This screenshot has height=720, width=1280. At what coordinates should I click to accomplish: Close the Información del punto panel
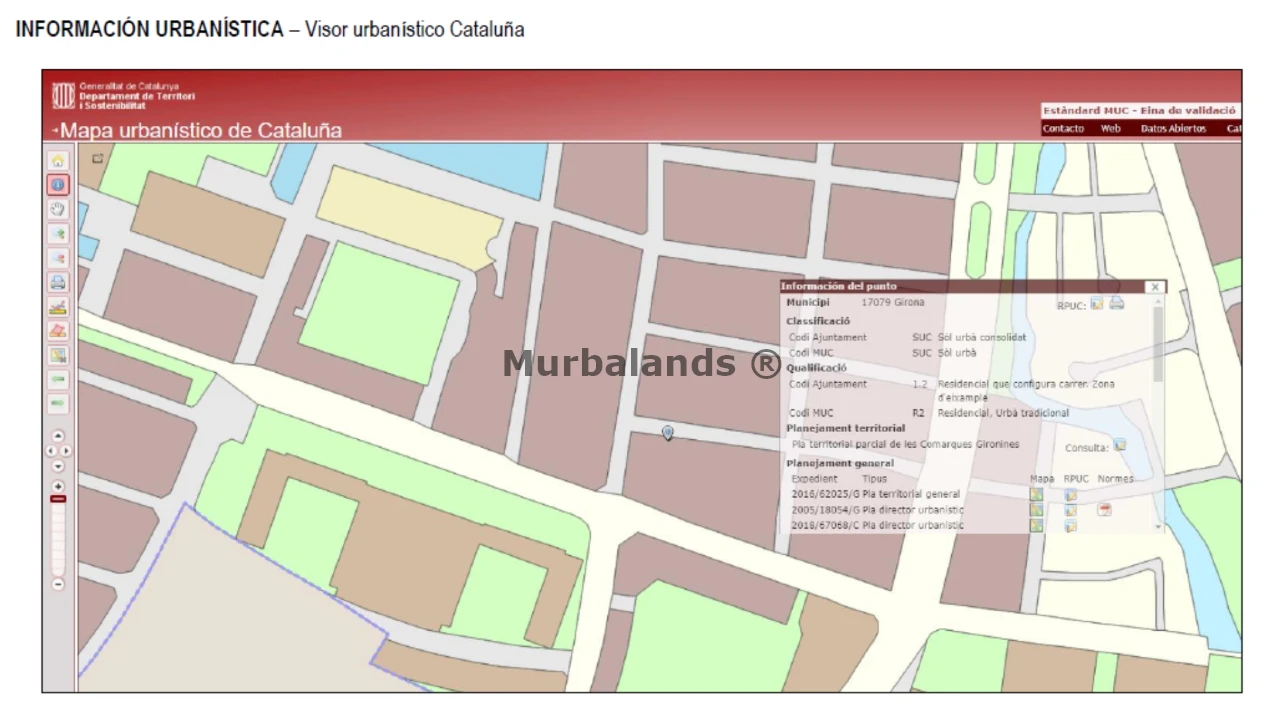point(1155,287)
